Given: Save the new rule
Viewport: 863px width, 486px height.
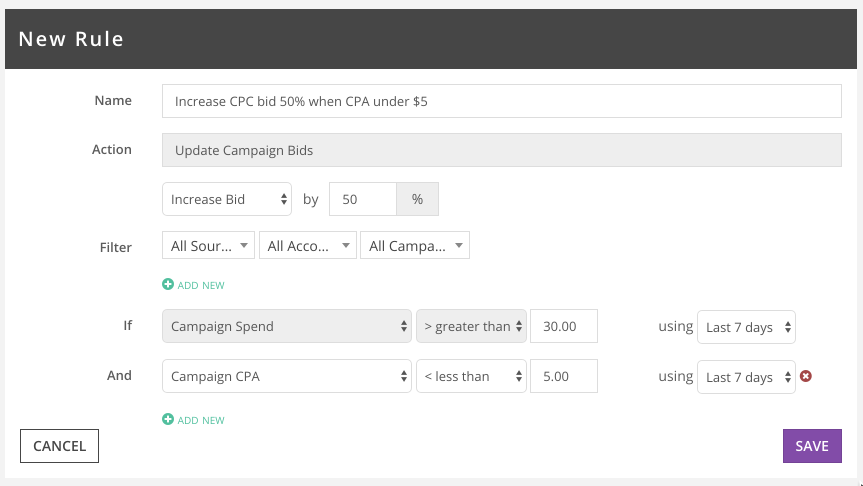Looking at the screenshot, I should (812, 446).
